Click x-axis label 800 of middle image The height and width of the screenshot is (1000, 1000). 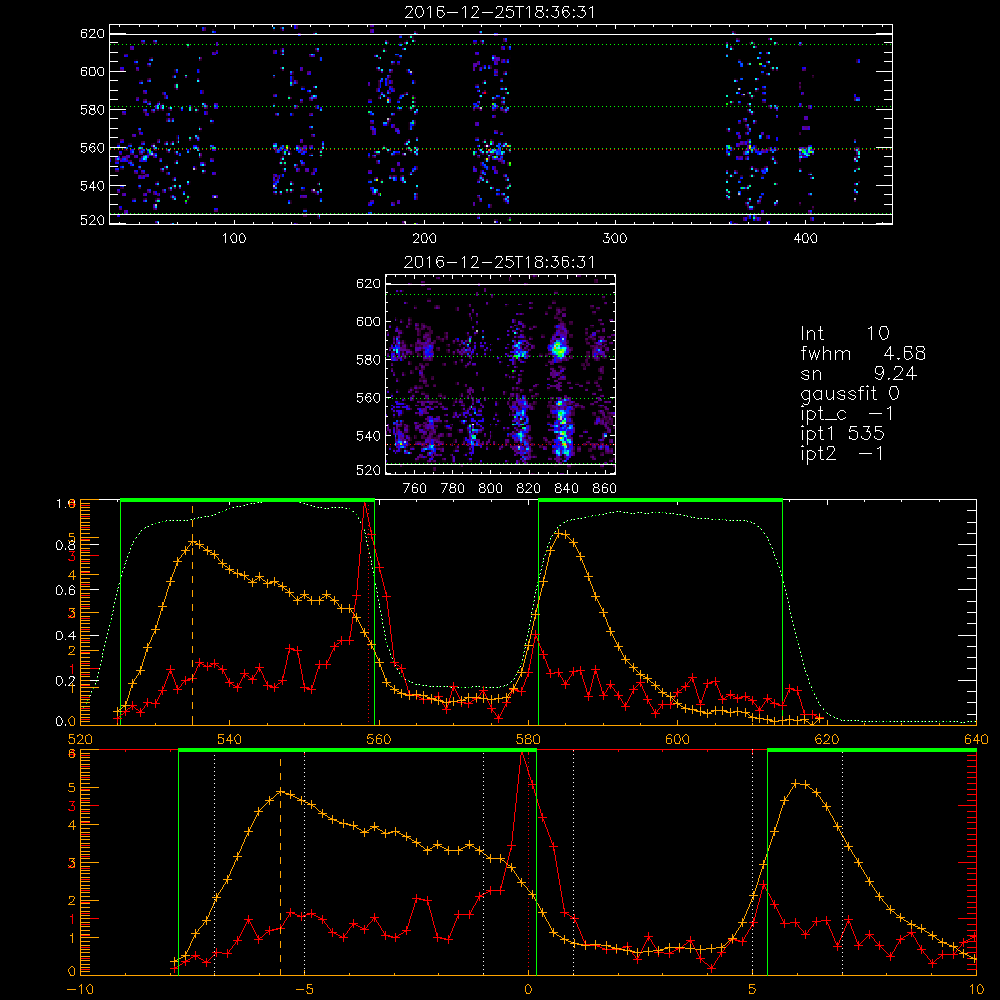coord(490,489)
